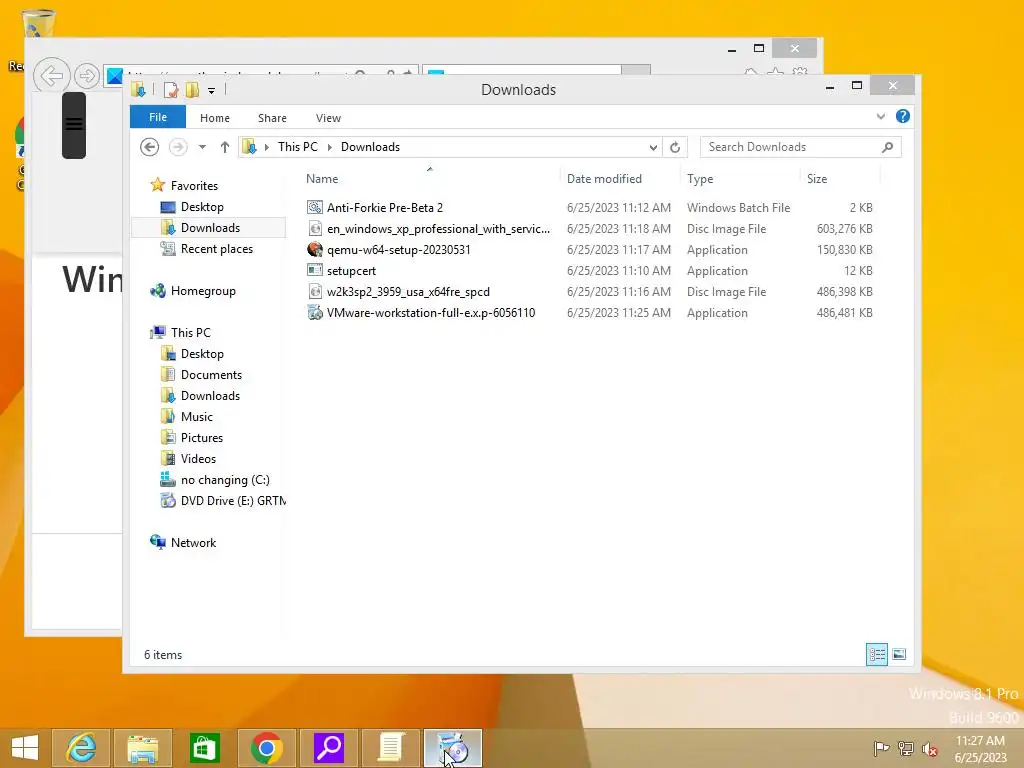
Task: Open DVD Drive (E:) in navigation pane
Action: click(x=232, y=501)
